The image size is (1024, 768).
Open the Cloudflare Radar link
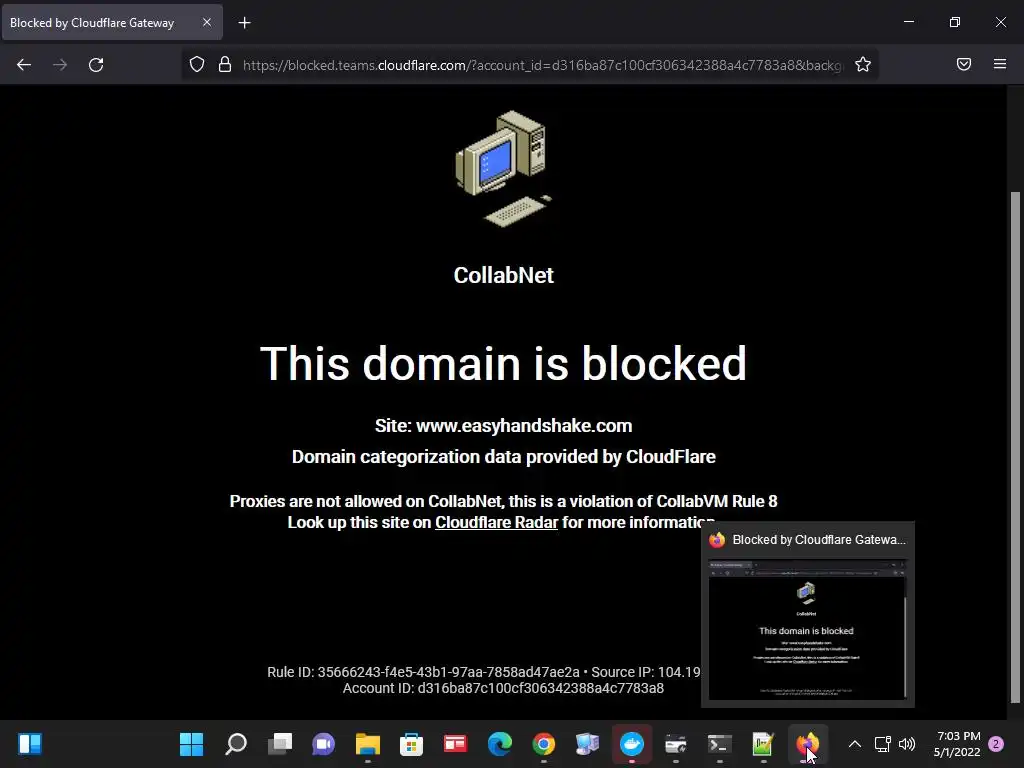pos(496,522)
